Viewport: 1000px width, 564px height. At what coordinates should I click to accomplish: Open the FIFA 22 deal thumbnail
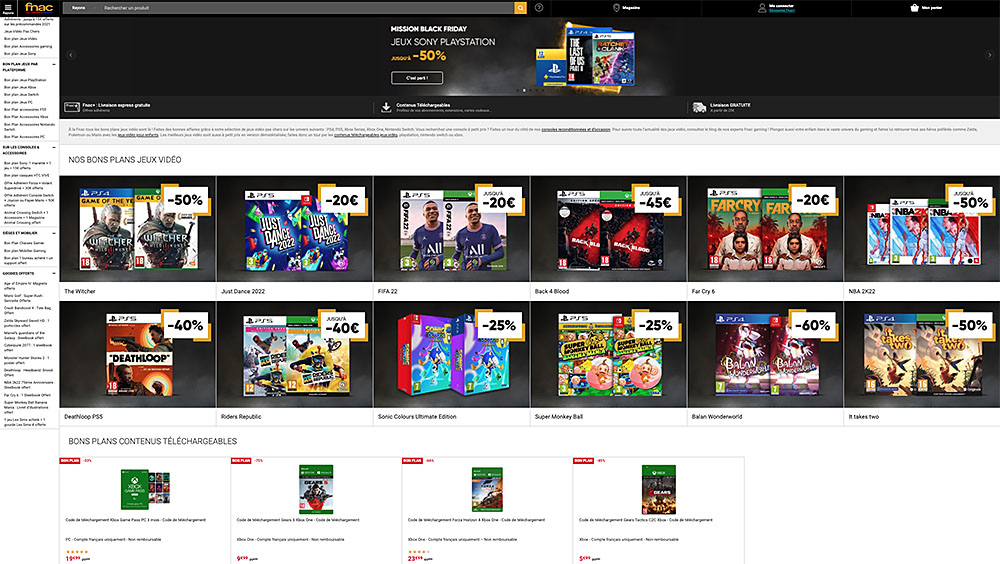tap(451, 229)
